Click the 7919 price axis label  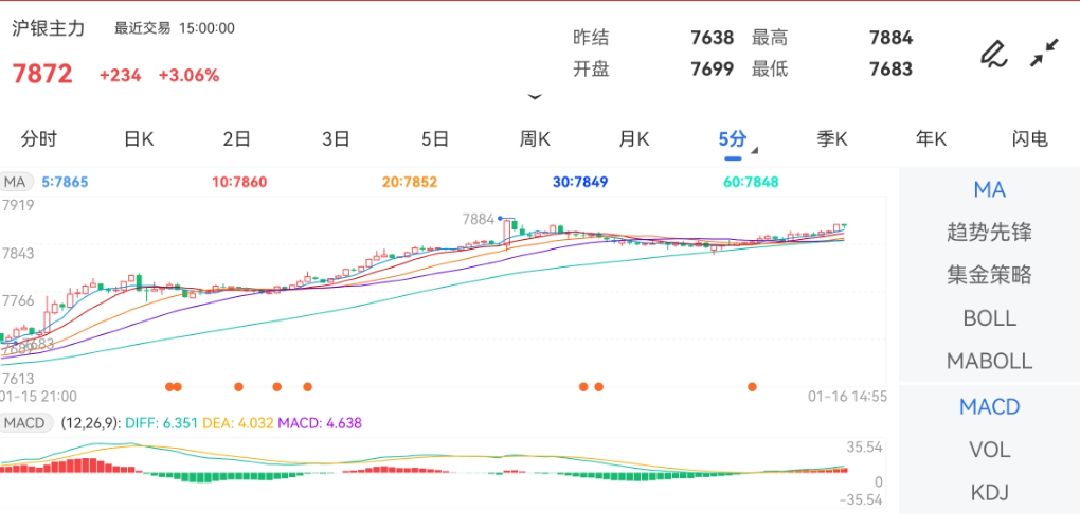pyautogui.click(x=17, y=205)
